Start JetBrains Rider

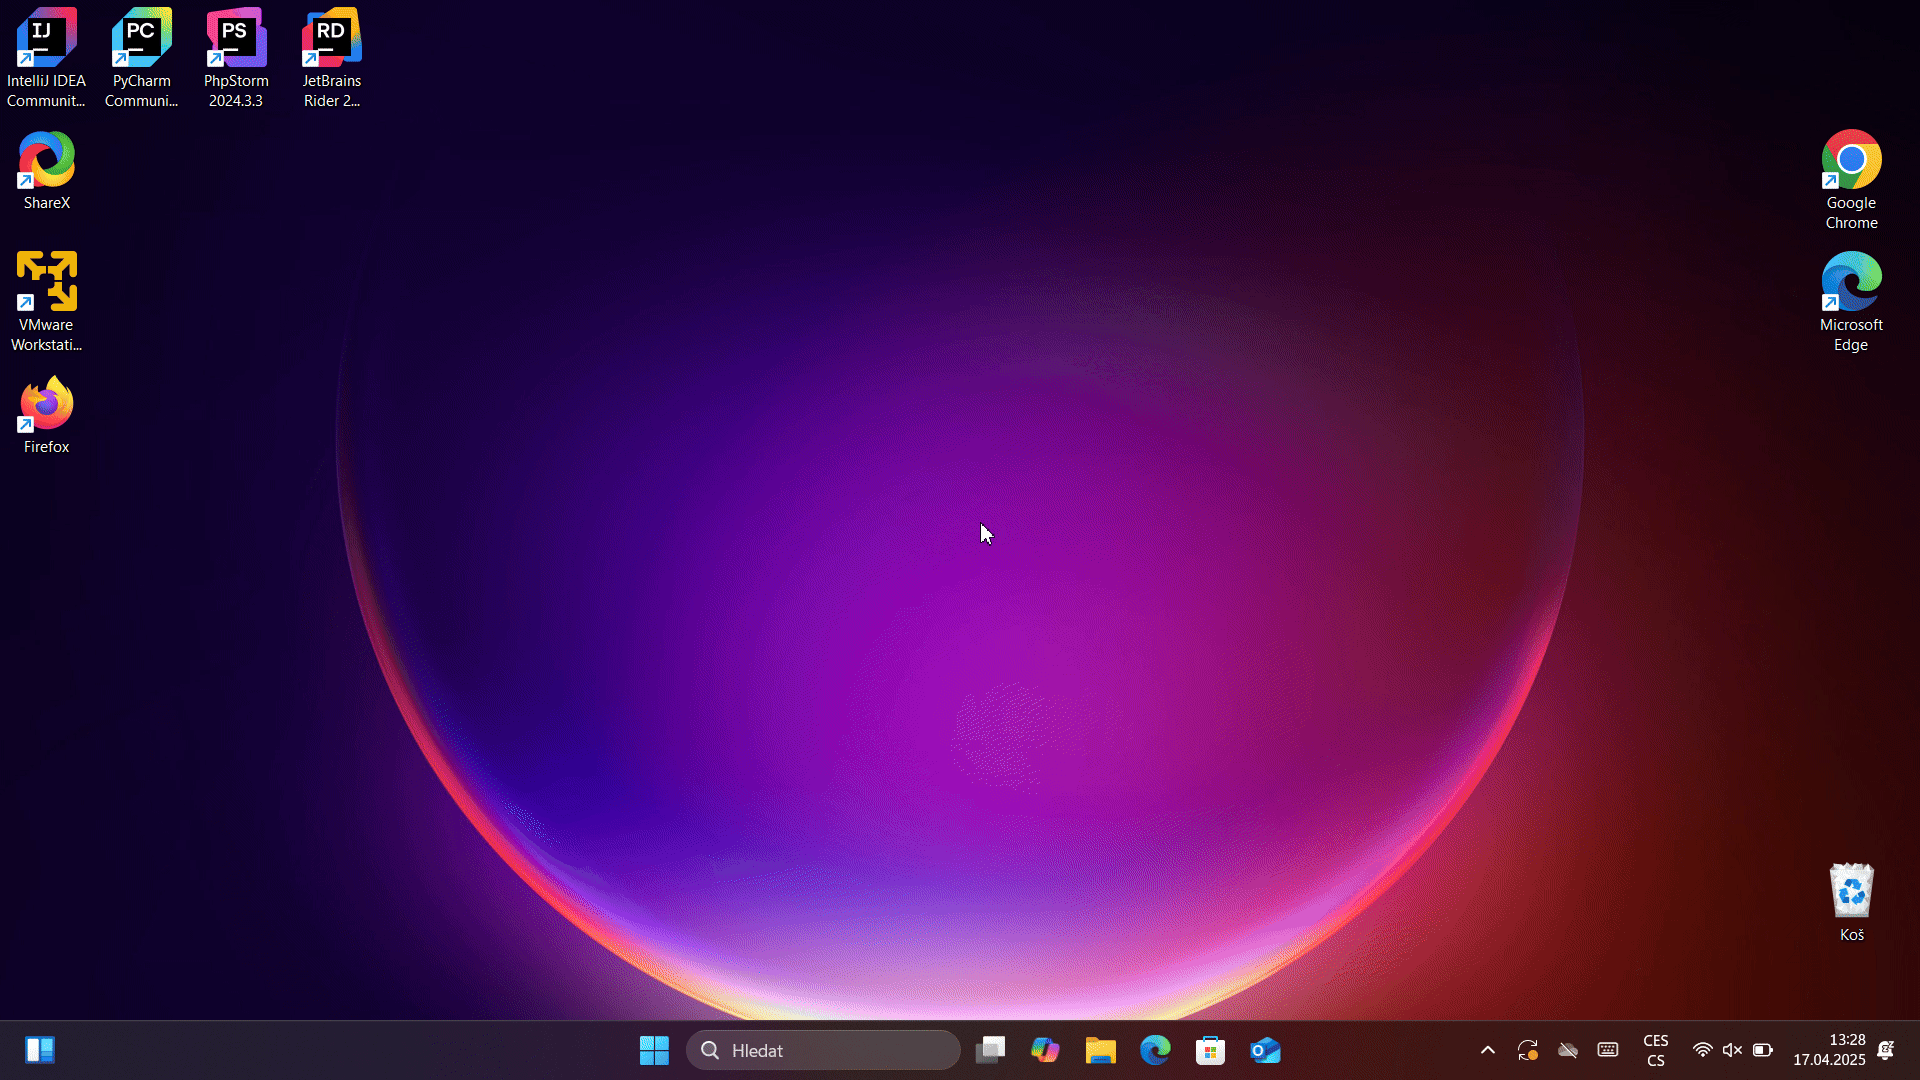(x=331, y=40)
